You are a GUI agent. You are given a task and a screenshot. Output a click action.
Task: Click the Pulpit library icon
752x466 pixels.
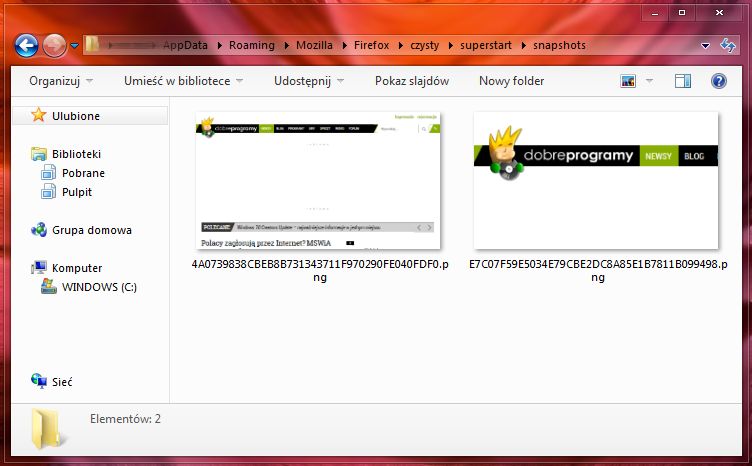point(48,192)
